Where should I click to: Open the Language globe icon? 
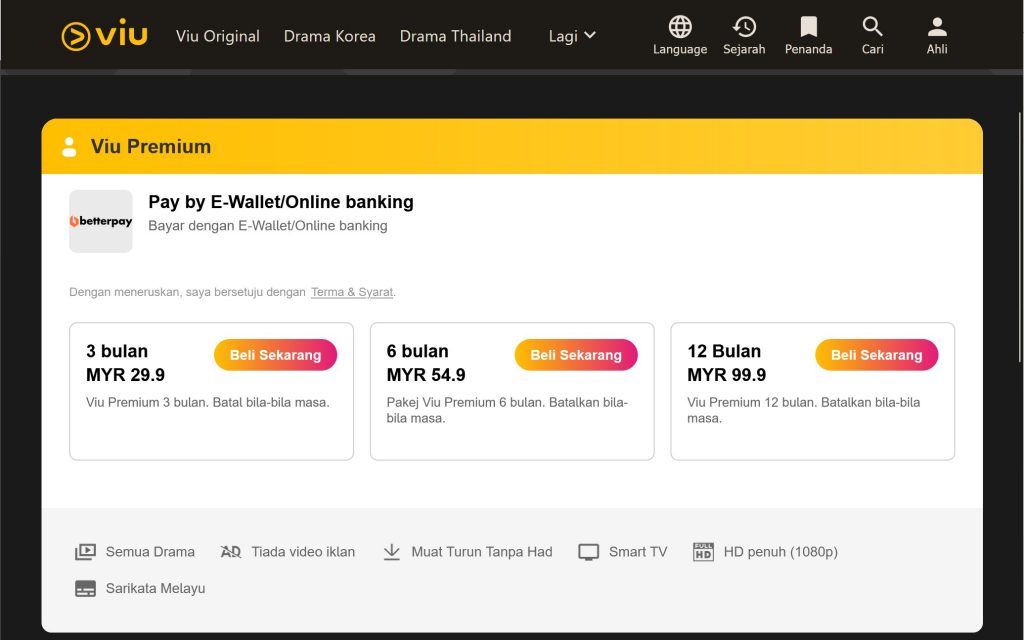click(680, 27)
